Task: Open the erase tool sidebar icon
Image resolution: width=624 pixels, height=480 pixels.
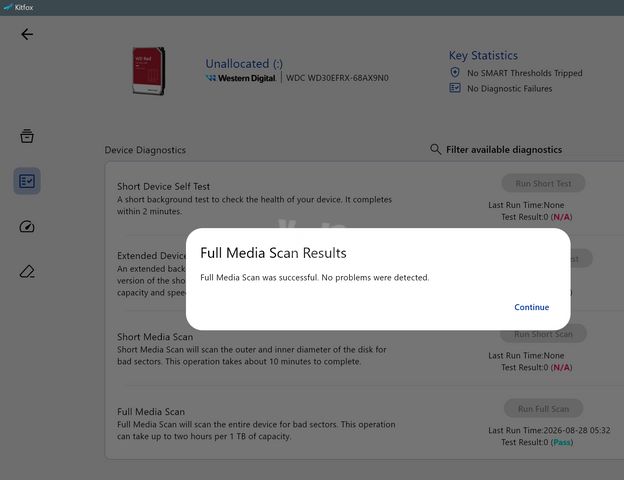Action: click(27, 272)
